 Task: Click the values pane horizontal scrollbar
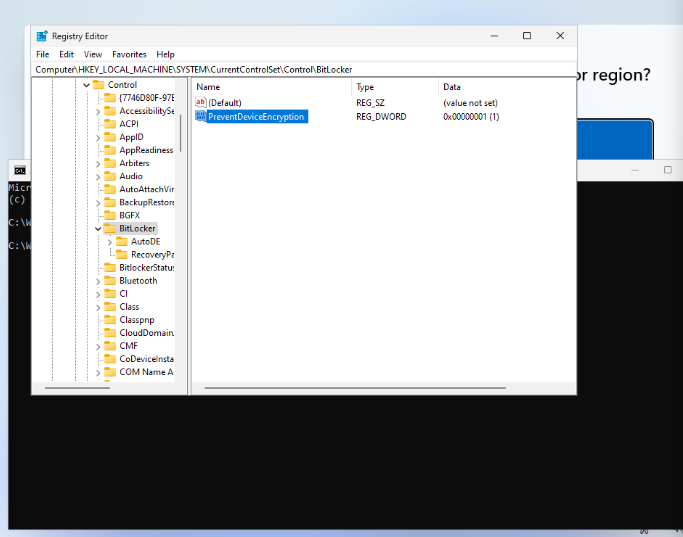pos(355,388)
